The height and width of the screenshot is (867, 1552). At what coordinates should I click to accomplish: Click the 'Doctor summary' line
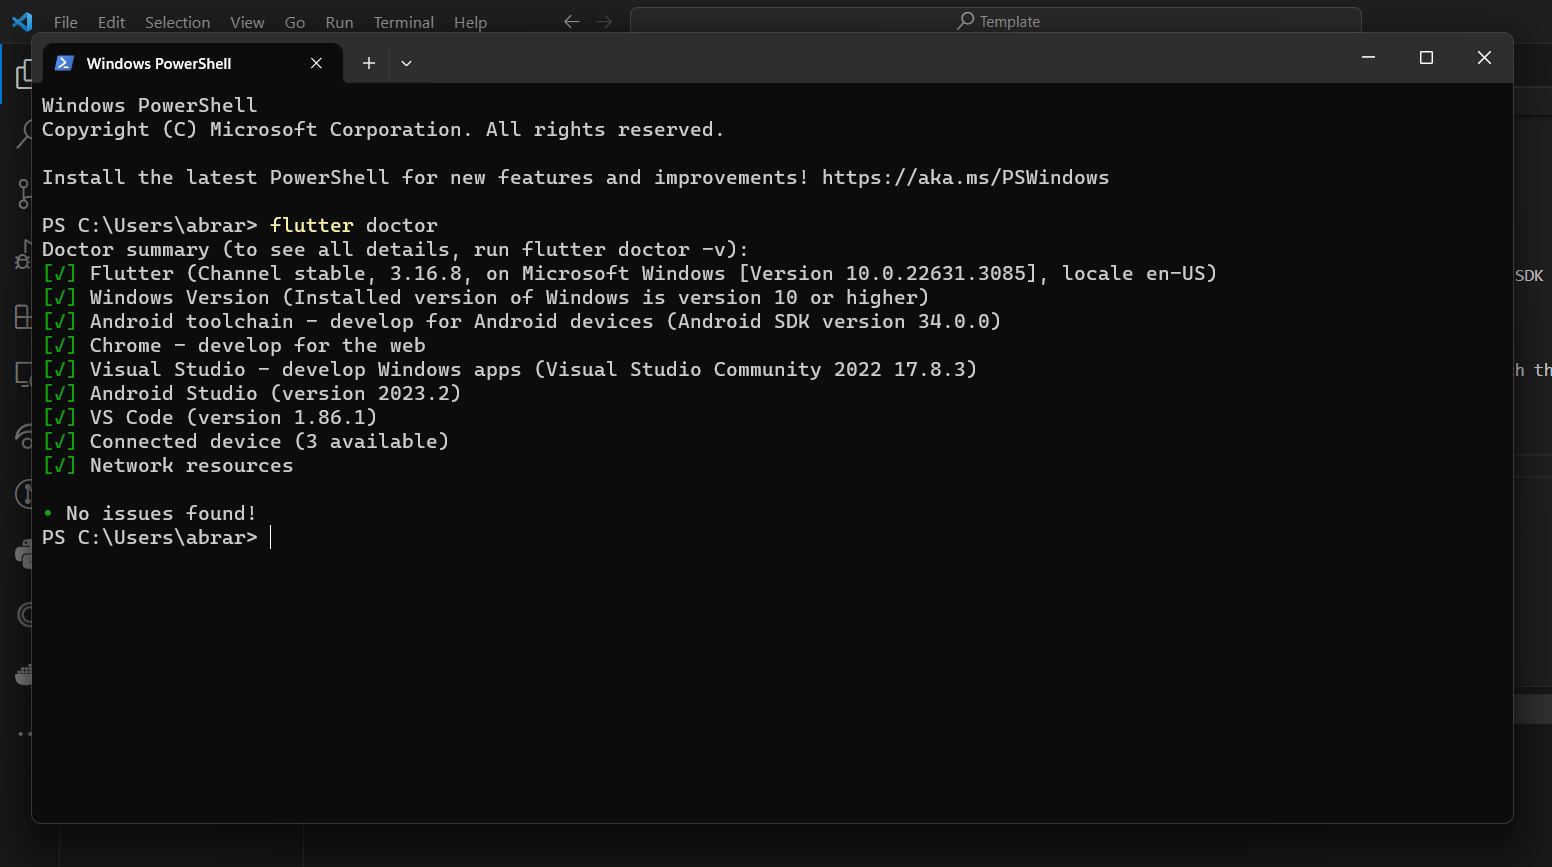pyautogui.click(x=395, y=250)
